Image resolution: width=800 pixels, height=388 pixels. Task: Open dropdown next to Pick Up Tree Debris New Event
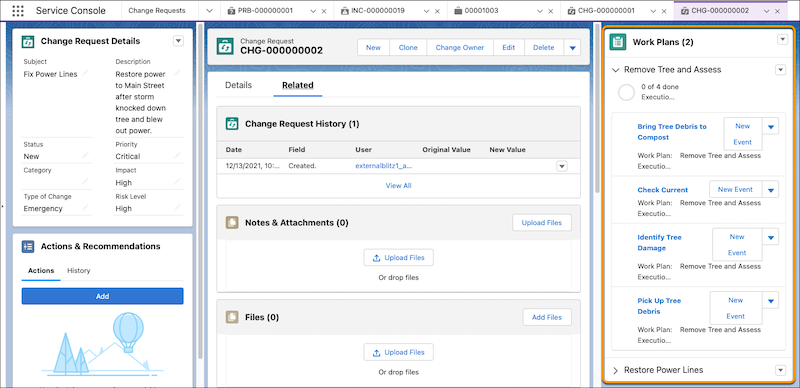tap(770, 300)
